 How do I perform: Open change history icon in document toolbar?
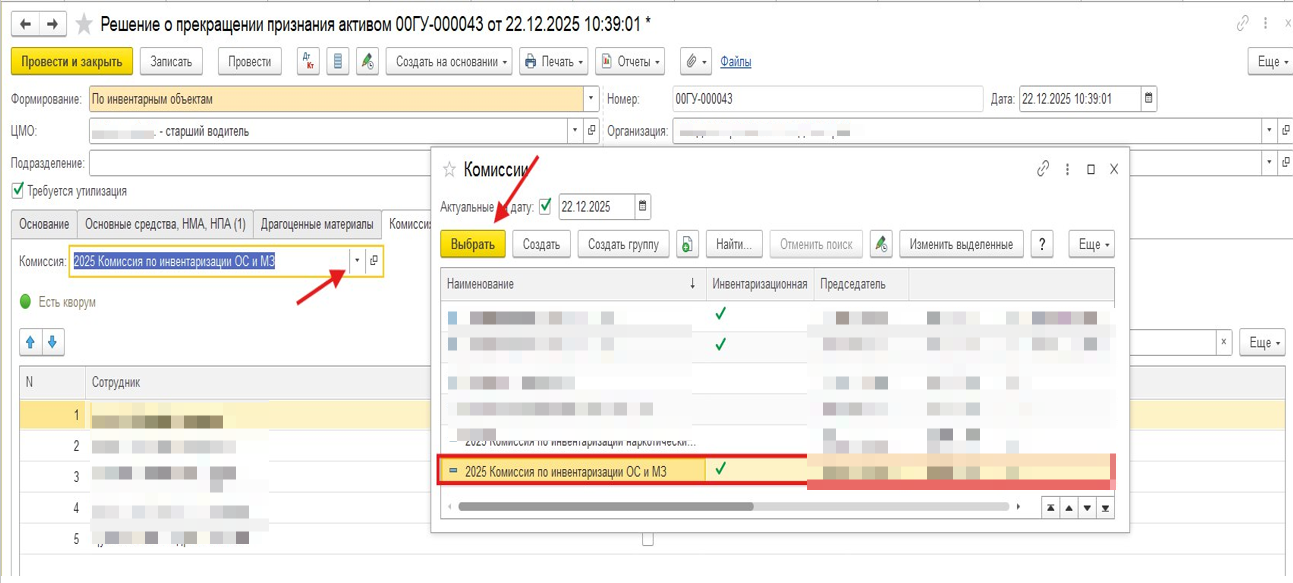(x=368, y=62)
